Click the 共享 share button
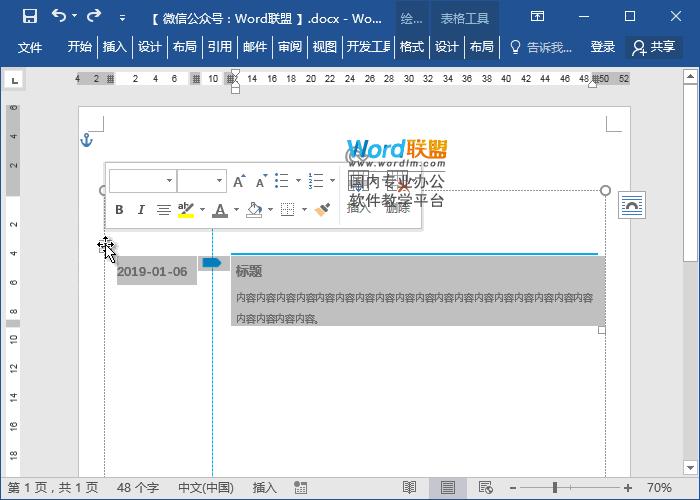Screen dimensions: 700x500 pyautogui.click(x=653, y=47)
